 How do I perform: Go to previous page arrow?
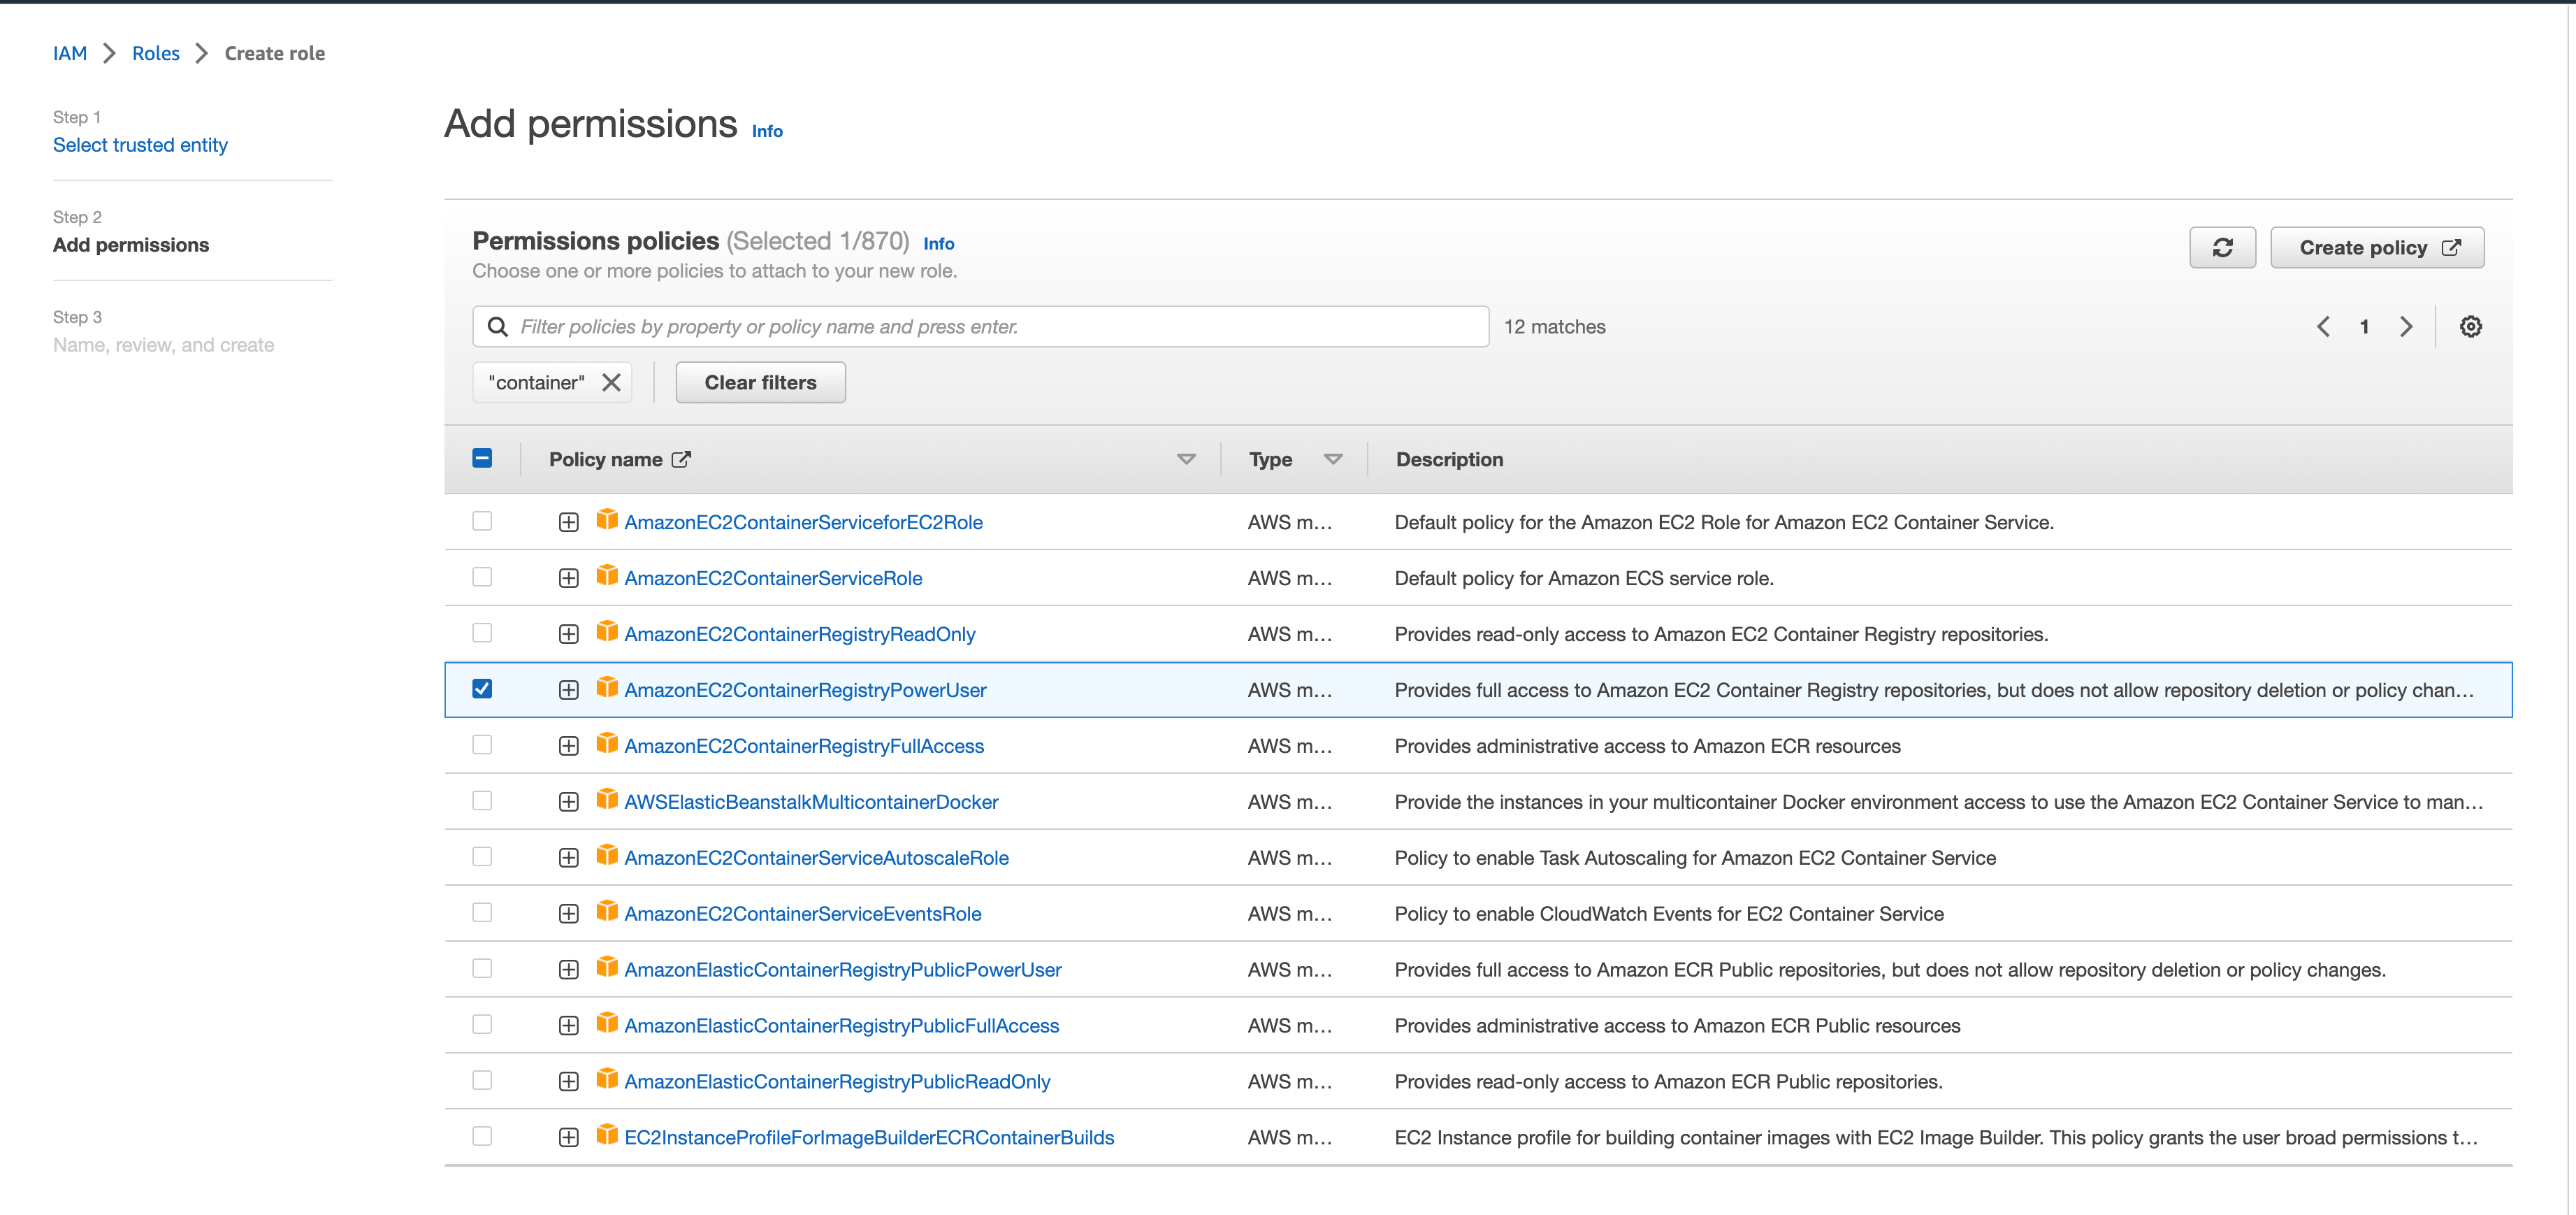pyautogui.click(x=2323, y=326)
